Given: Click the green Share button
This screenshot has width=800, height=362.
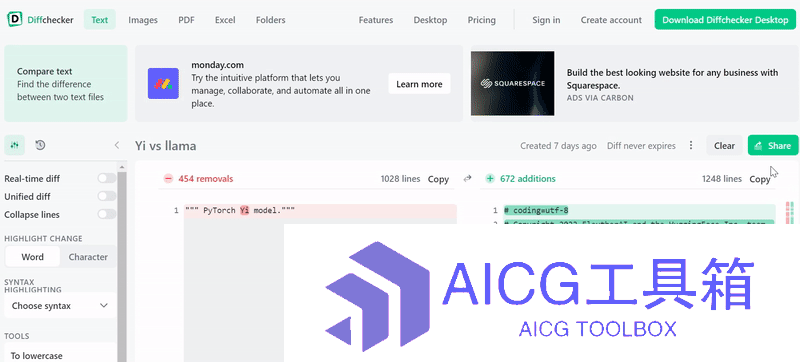Looking at the screenshot, I should 773,145.
